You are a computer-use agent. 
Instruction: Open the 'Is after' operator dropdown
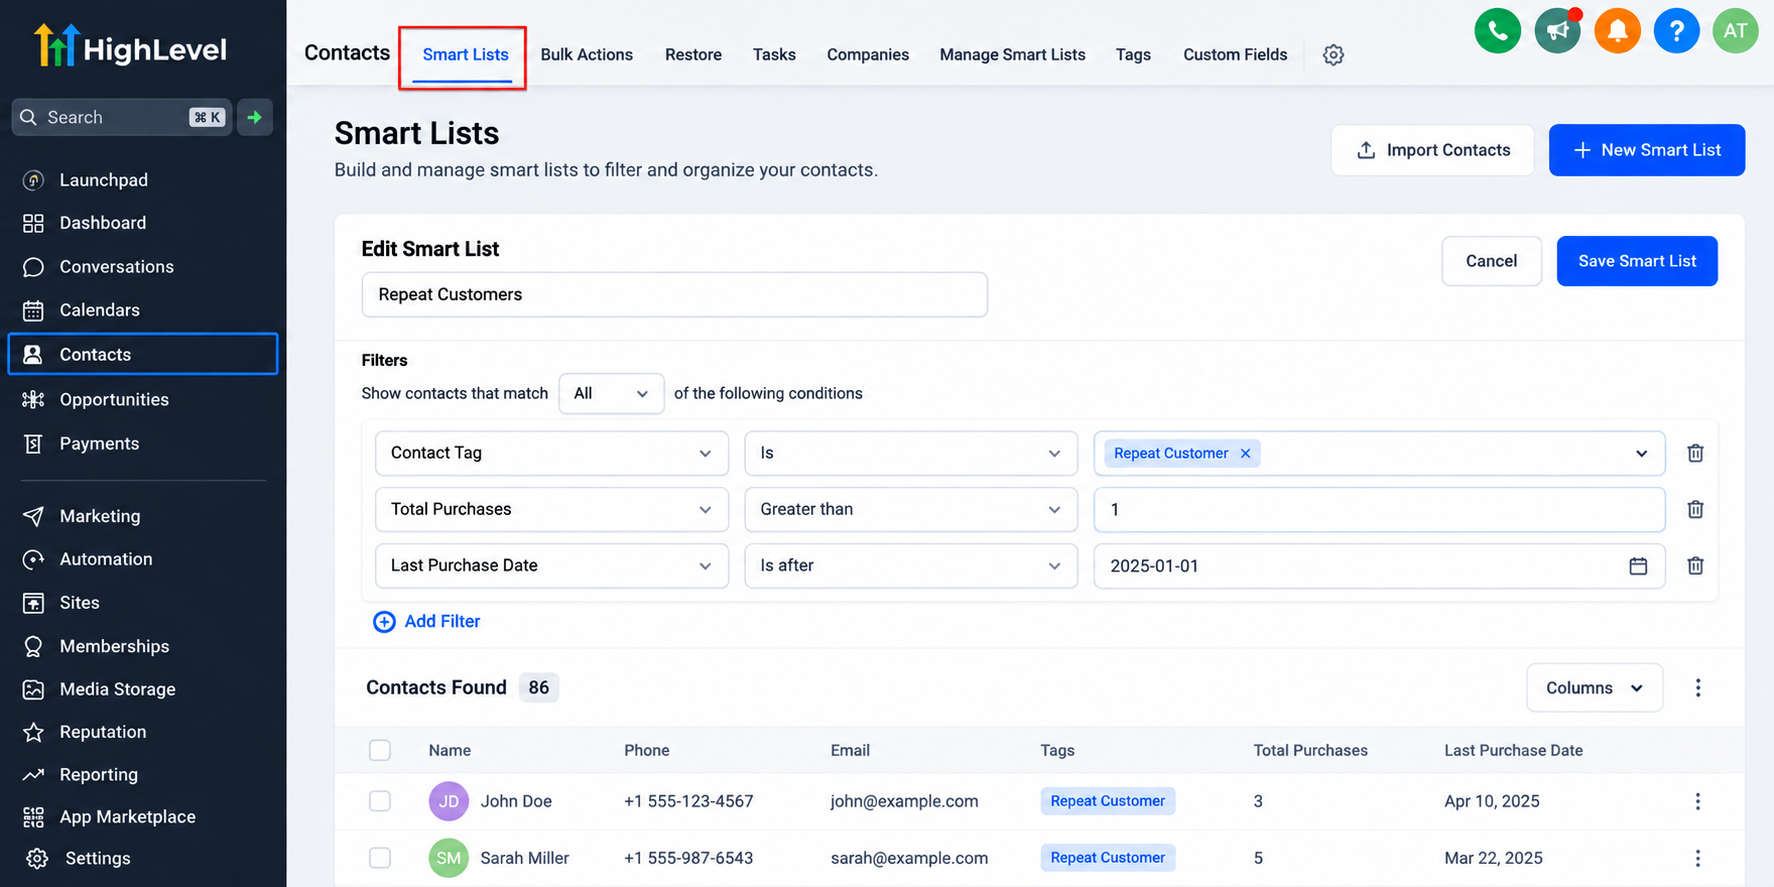tap(911, 565)
